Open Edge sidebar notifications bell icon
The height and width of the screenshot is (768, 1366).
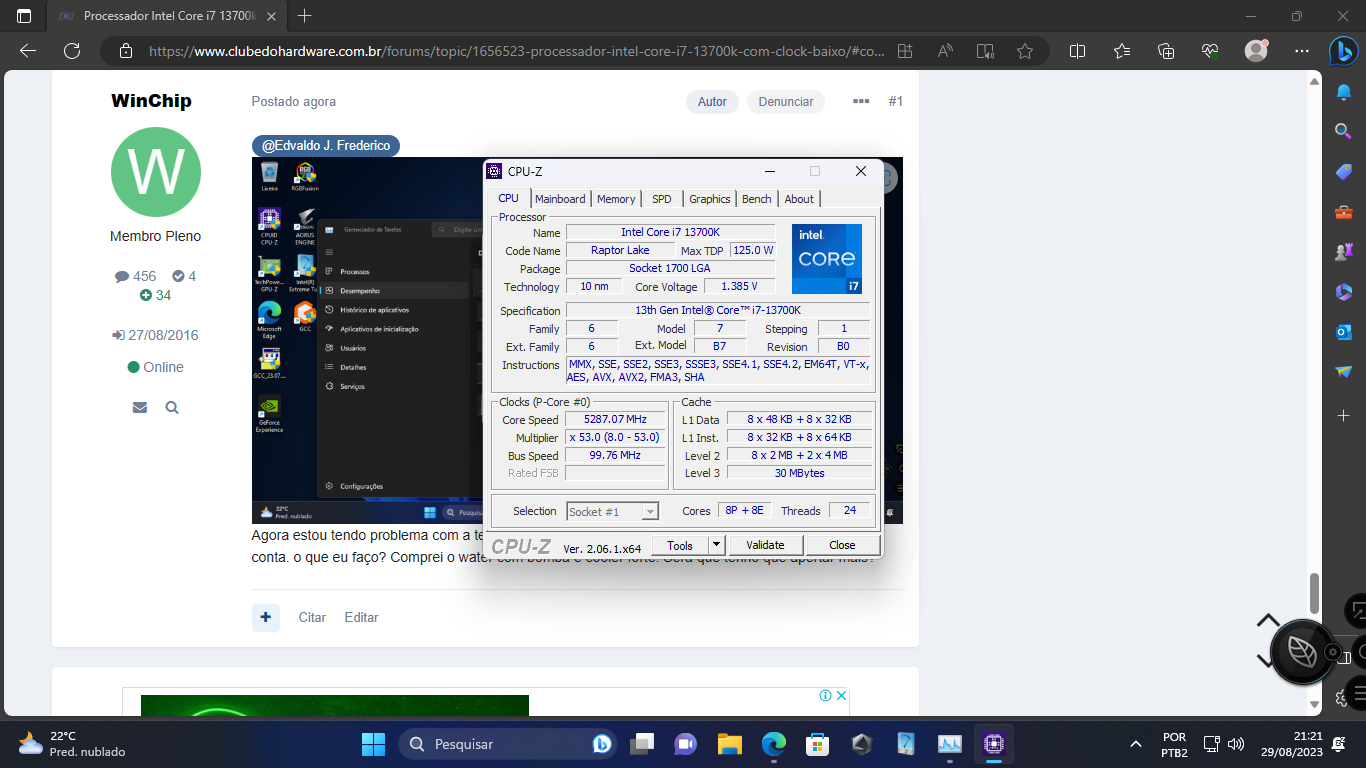1343,92
